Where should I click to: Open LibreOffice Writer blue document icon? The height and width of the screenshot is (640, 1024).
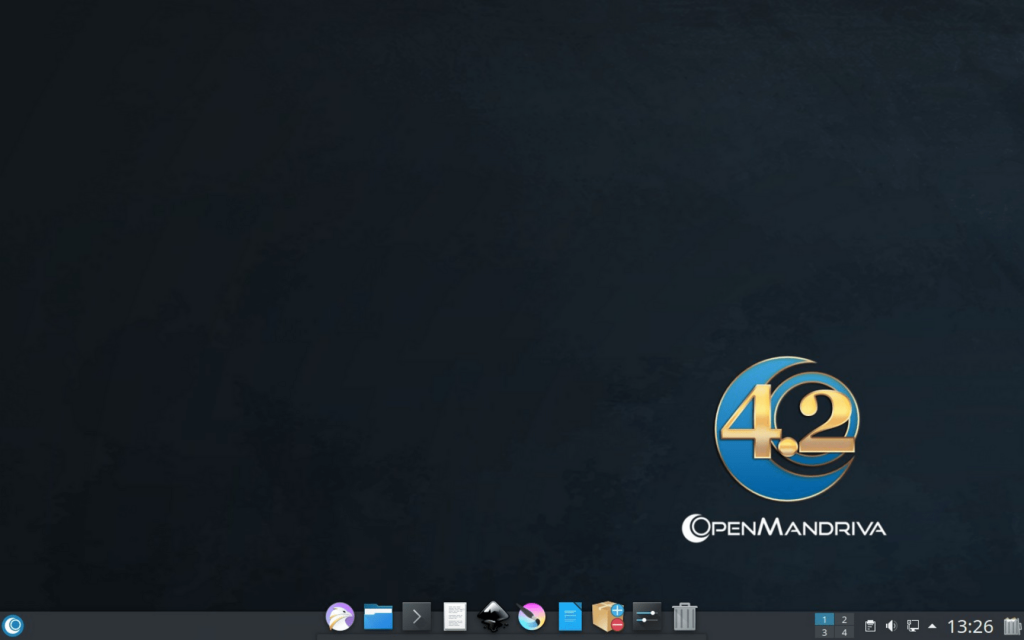[x=570, y=616]
